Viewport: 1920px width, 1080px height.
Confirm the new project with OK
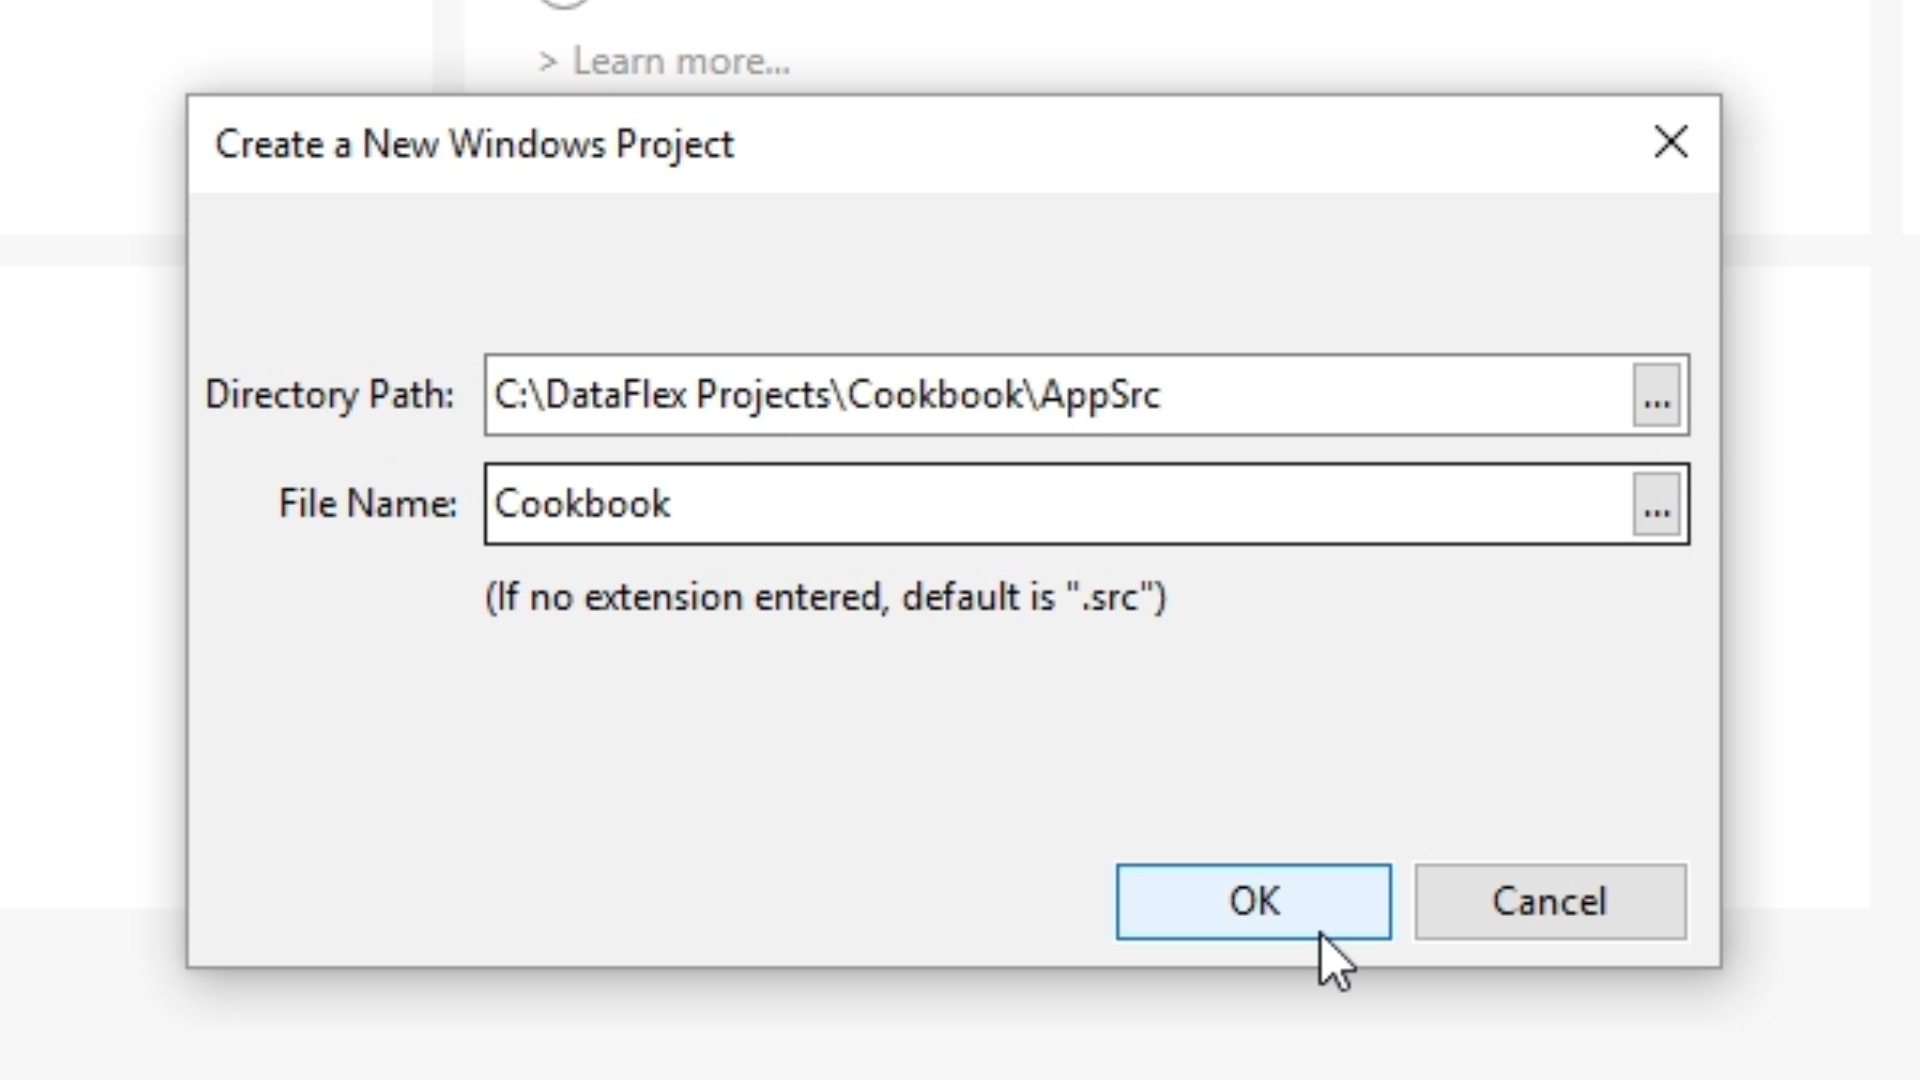[1253, 902]
